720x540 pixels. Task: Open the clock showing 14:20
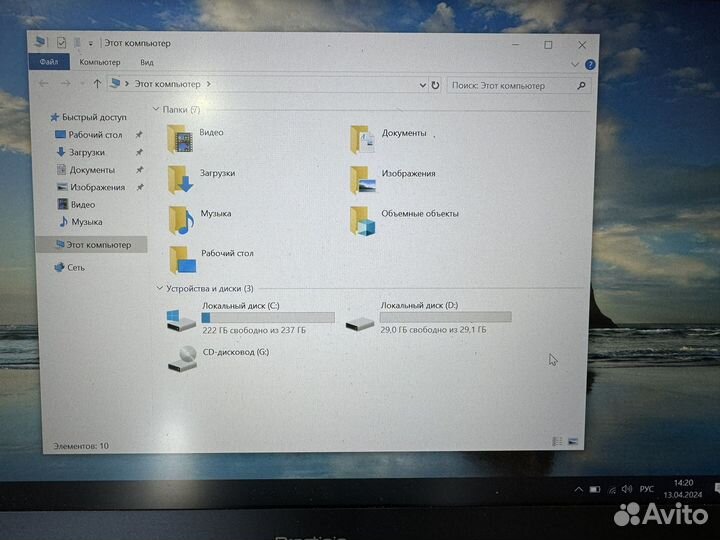682,489
